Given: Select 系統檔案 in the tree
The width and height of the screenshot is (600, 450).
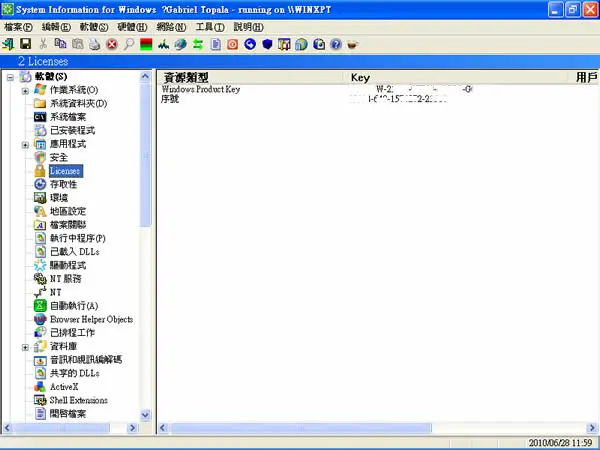Looking at the screenshot, I should [x=68, y=117].
